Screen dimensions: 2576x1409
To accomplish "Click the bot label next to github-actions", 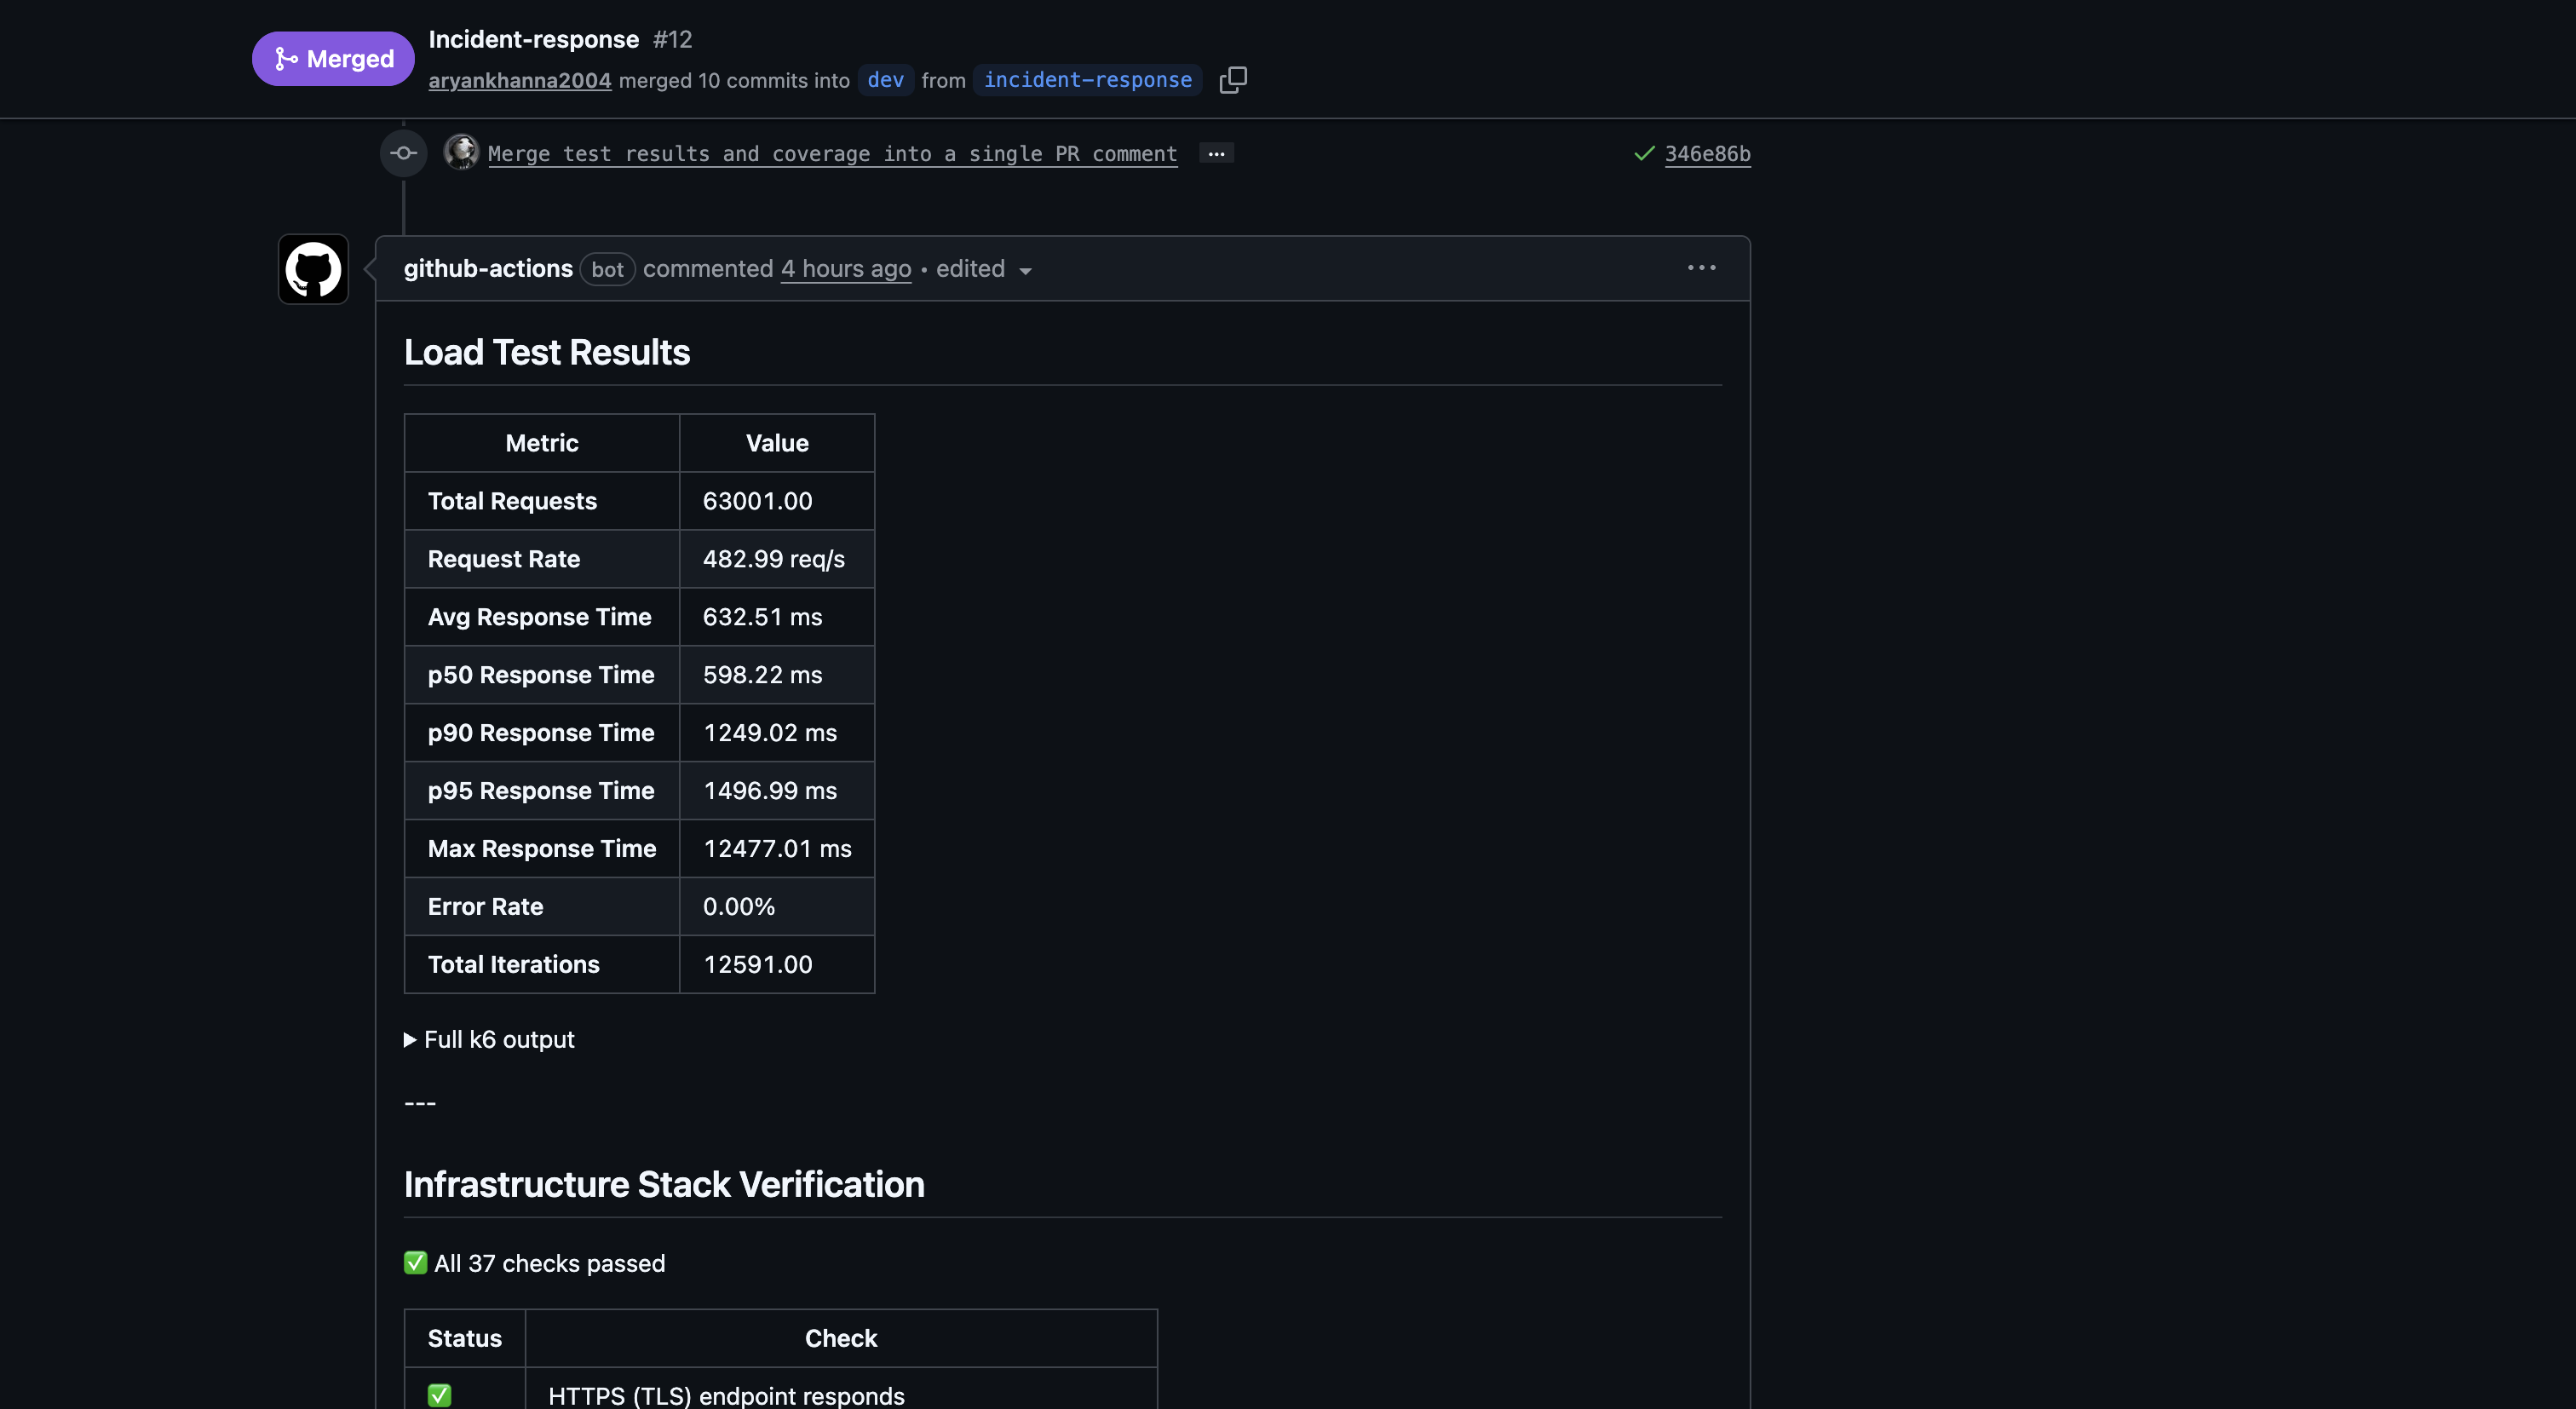I will coord(607,269).
